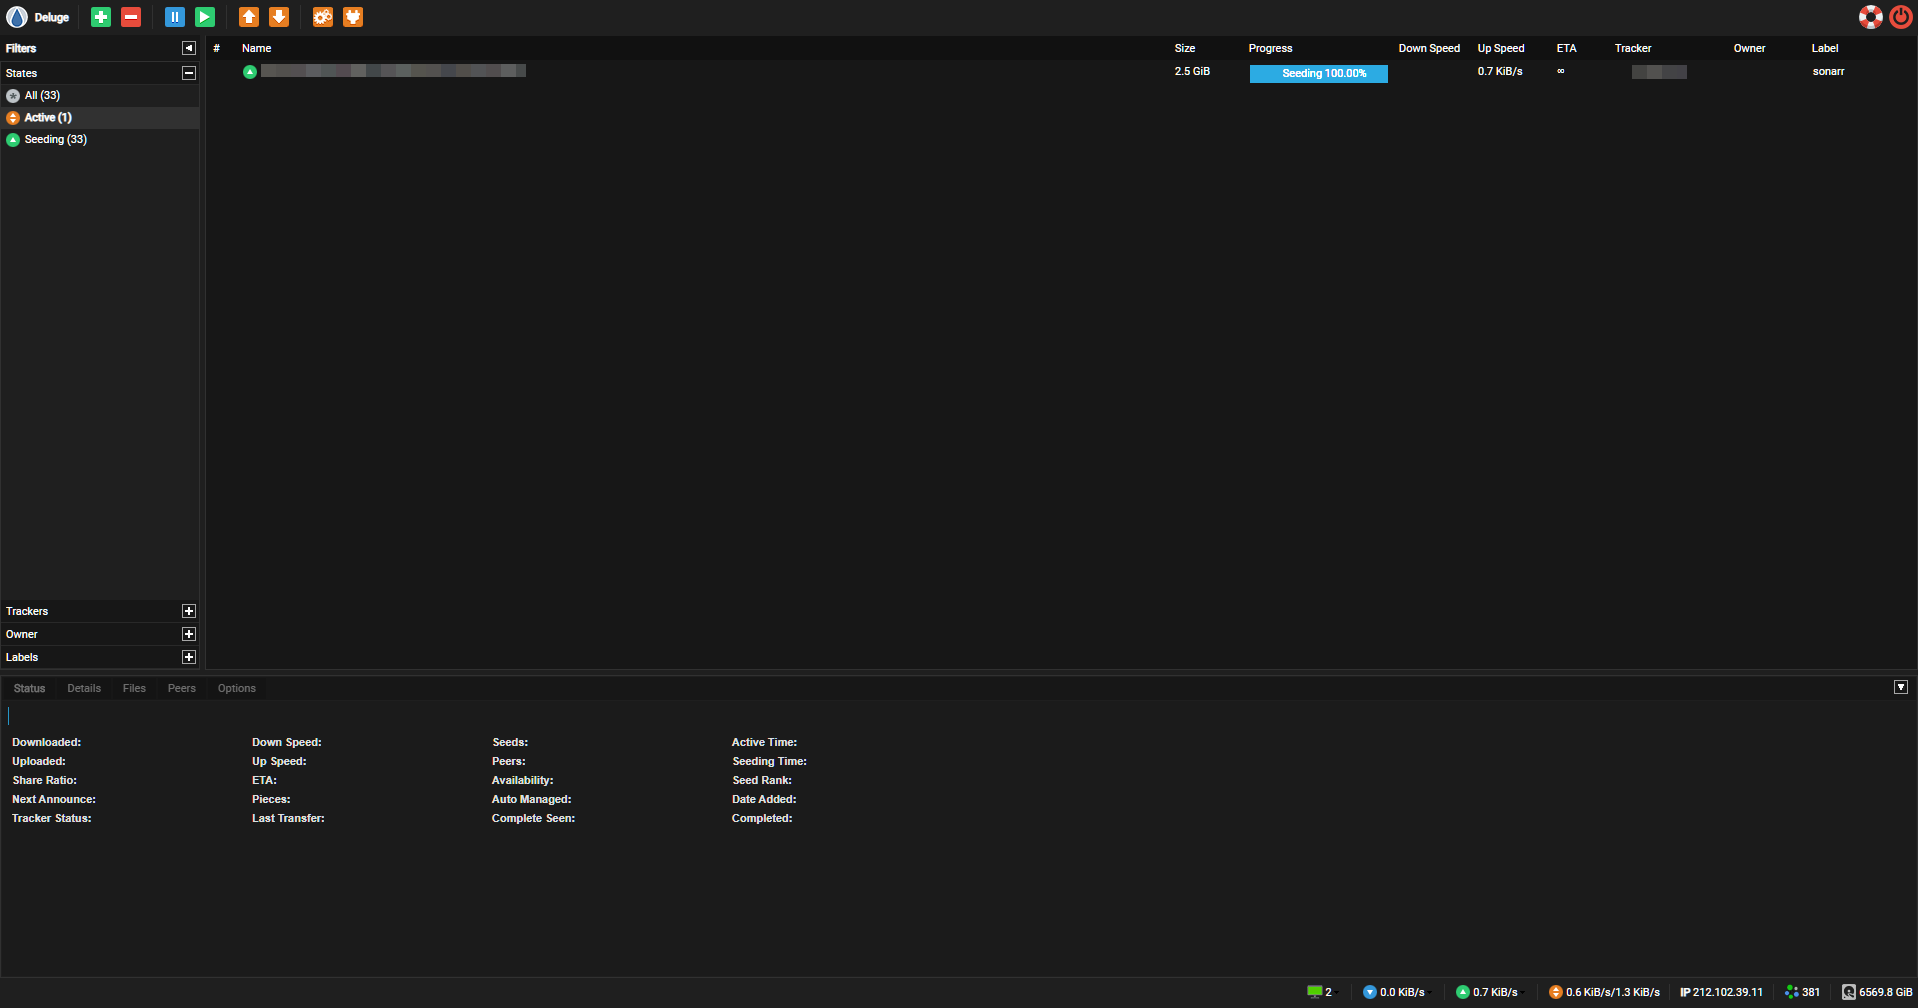This screenshot has height=1008, width=1918.
Task: Sort torrents by Up Speed column
Action: click(1500, 48)
